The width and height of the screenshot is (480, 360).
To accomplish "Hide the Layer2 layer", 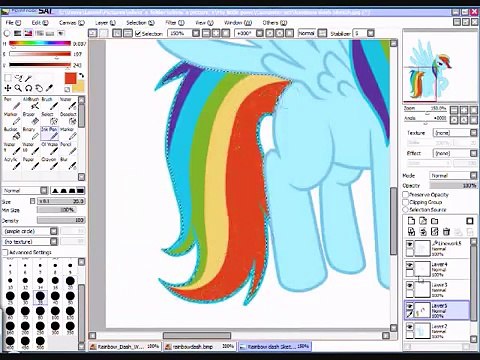I will pos(410,327).
